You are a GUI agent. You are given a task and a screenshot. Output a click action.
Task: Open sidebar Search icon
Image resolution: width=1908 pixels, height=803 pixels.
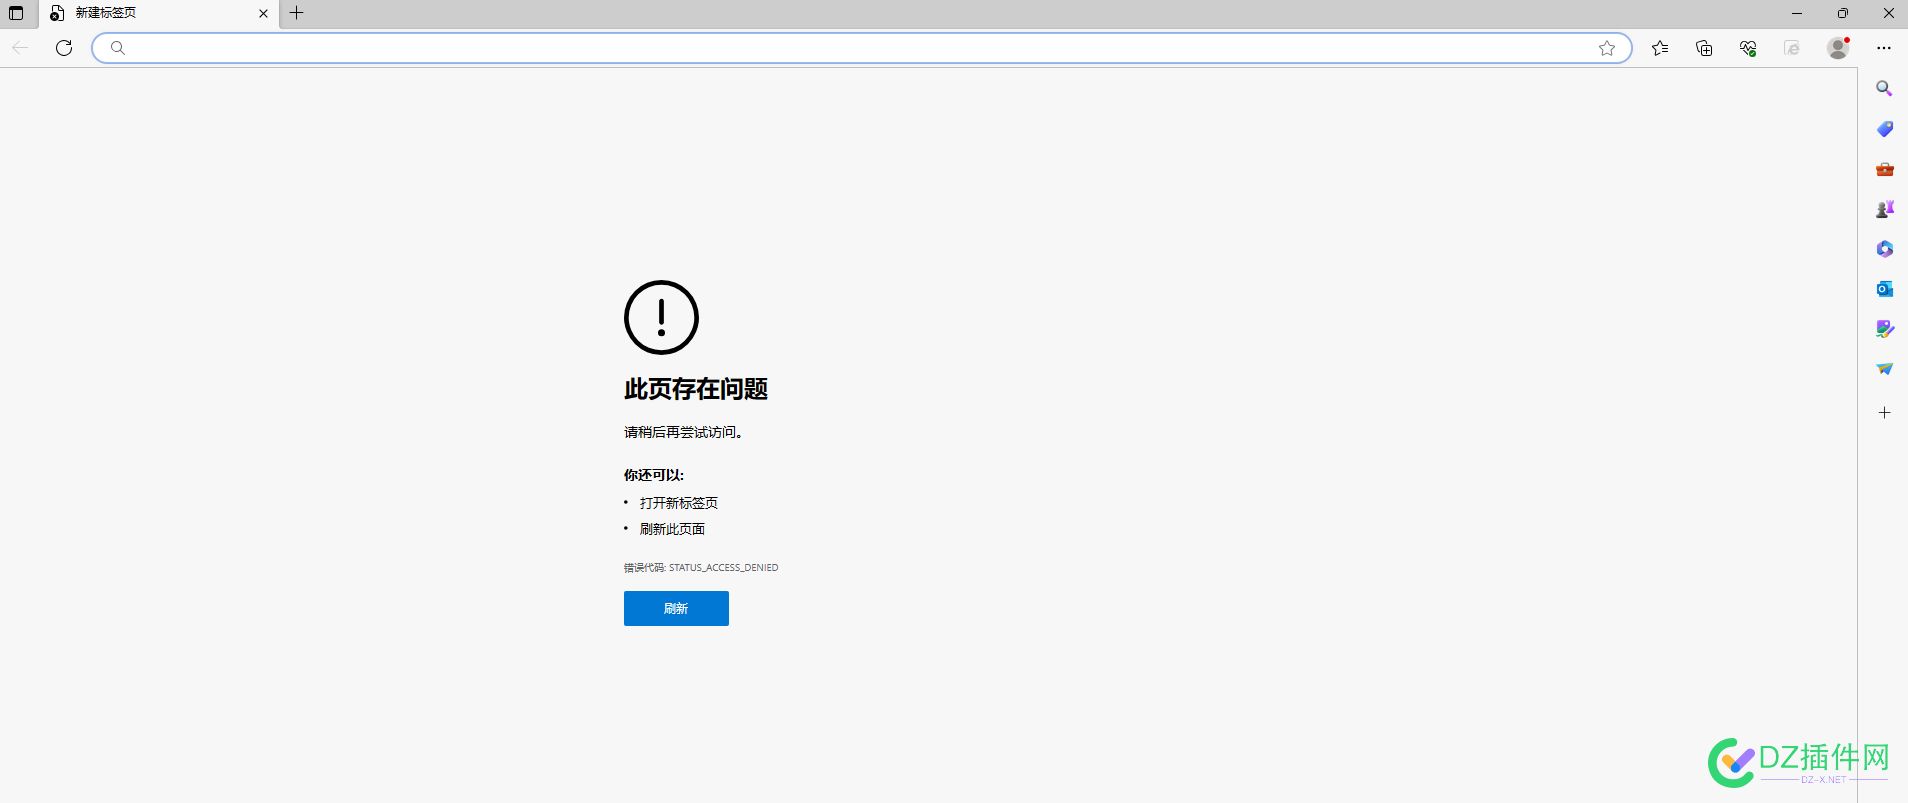[x=1884, y=89]
